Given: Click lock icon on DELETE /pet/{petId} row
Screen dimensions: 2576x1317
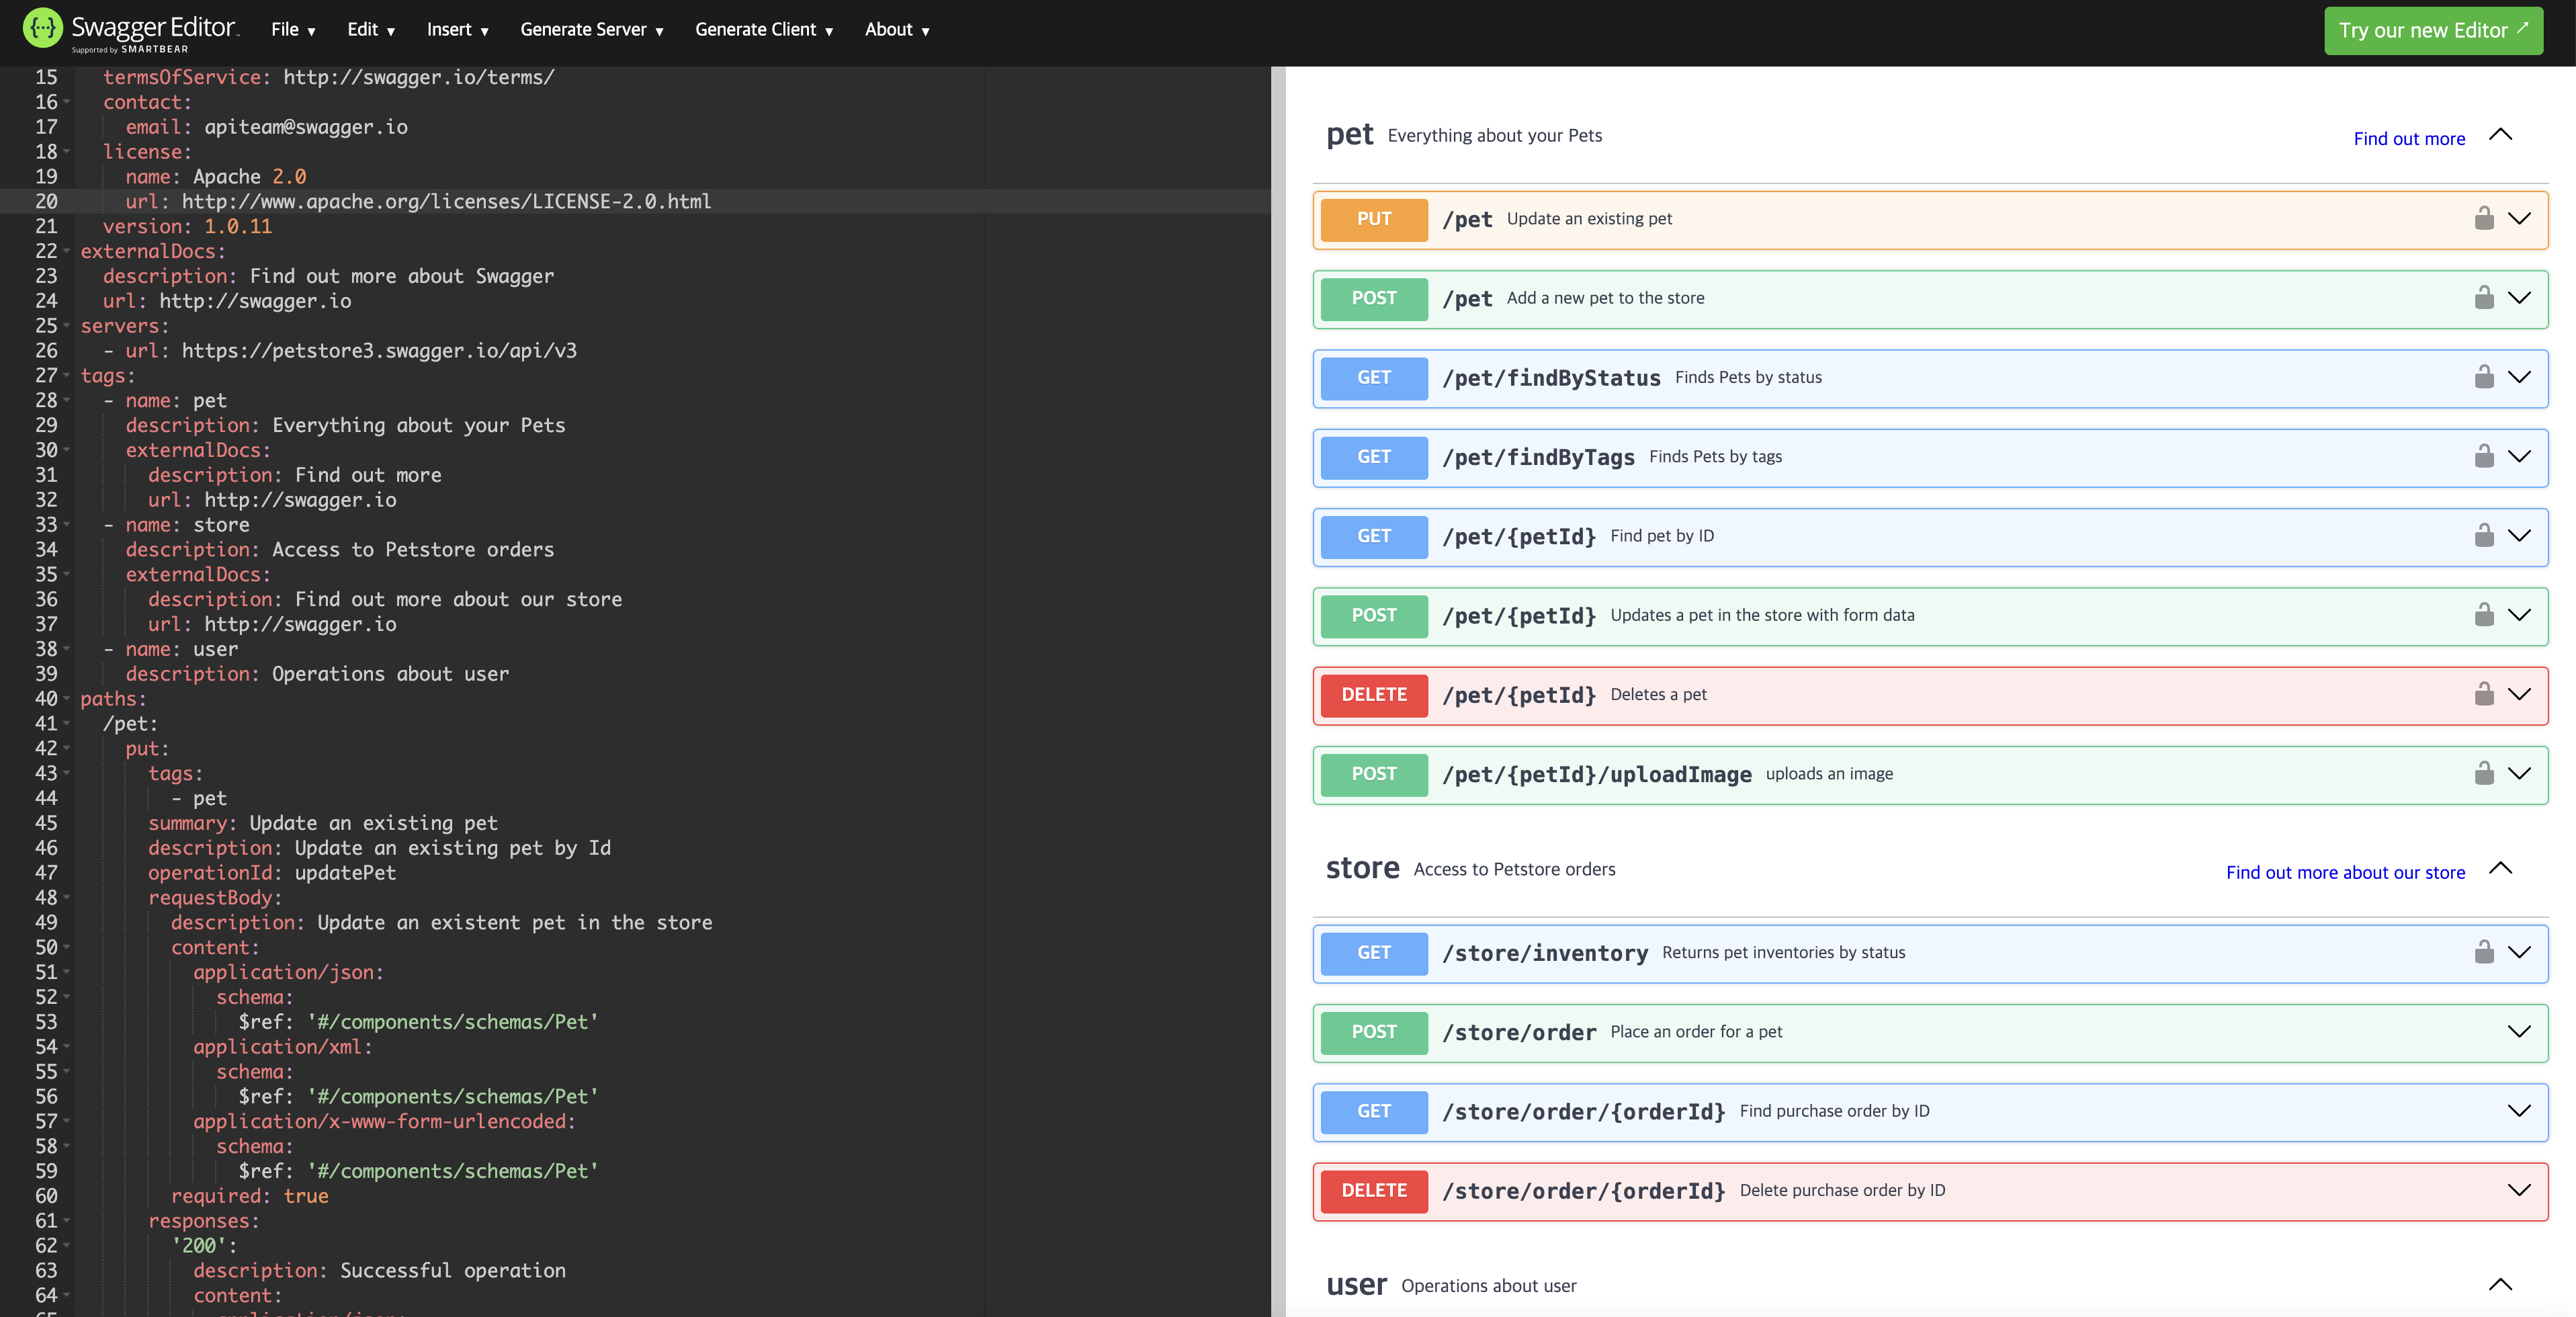Looking at the screenshot, I should (x=2484, y=694).
